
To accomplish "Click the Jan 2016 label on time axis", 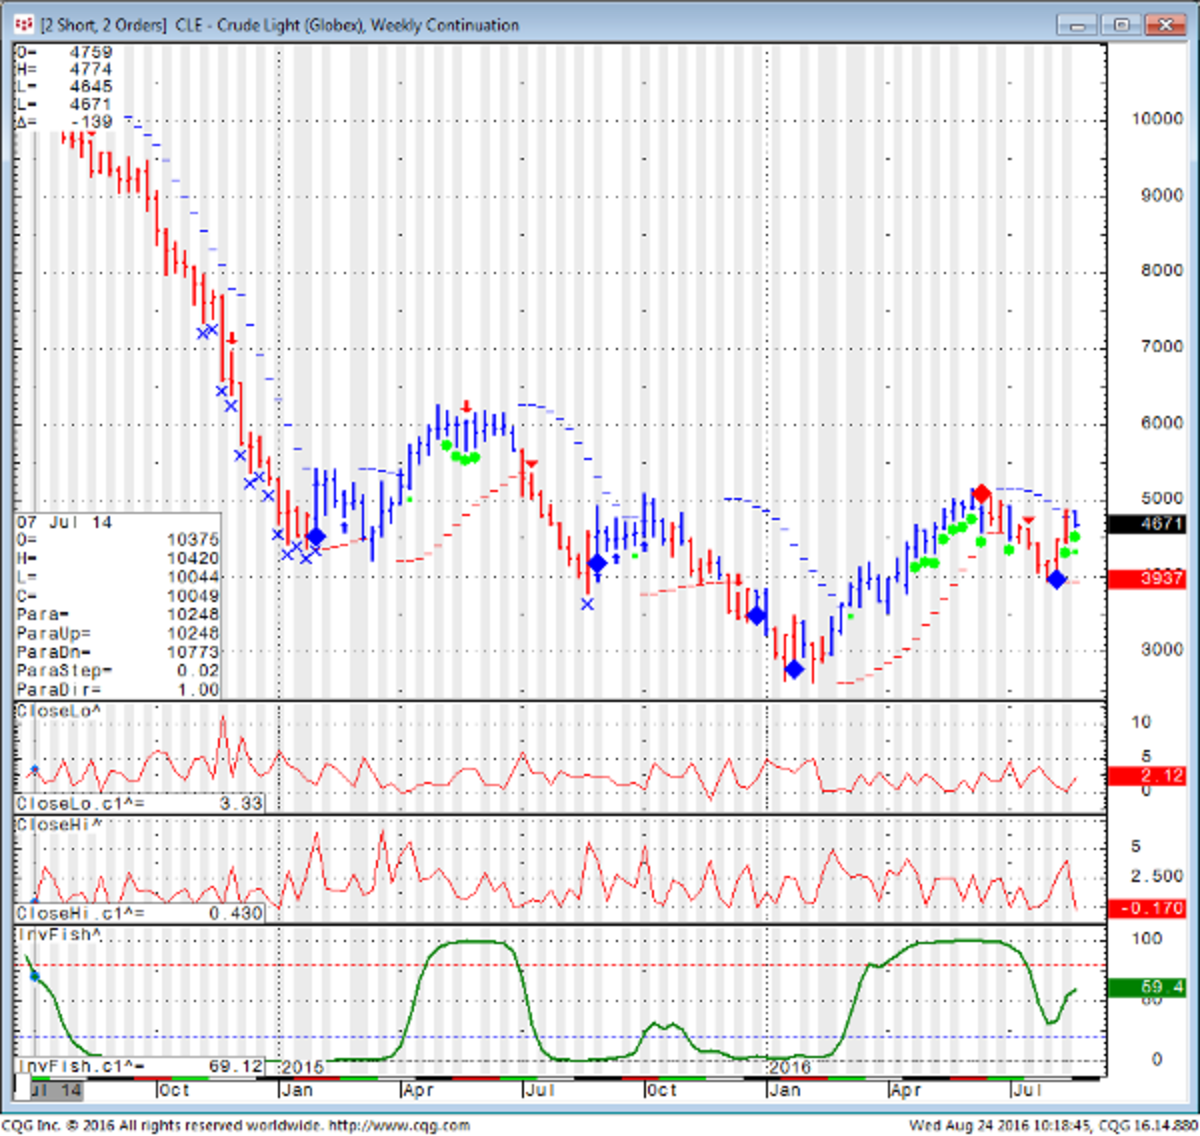I will click(785, 1089).
